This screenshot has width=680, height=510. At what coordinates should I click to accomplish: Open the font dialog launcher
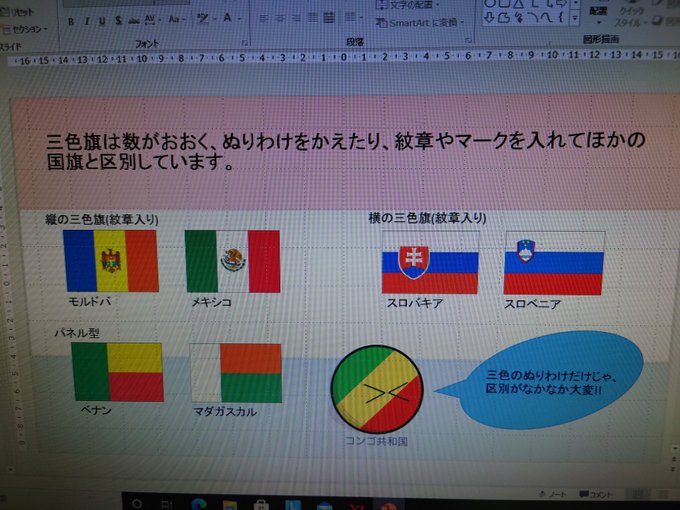point(245,42)
